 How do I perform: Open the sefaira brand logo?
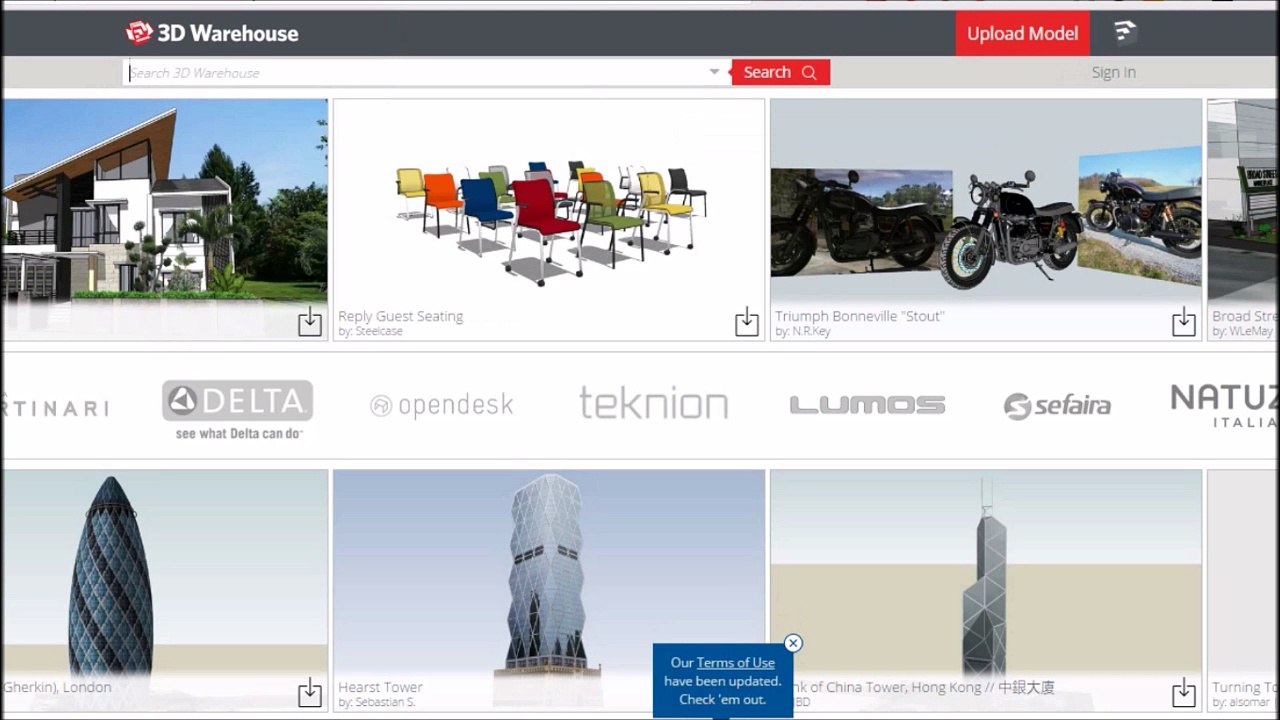click(1057, 405)
